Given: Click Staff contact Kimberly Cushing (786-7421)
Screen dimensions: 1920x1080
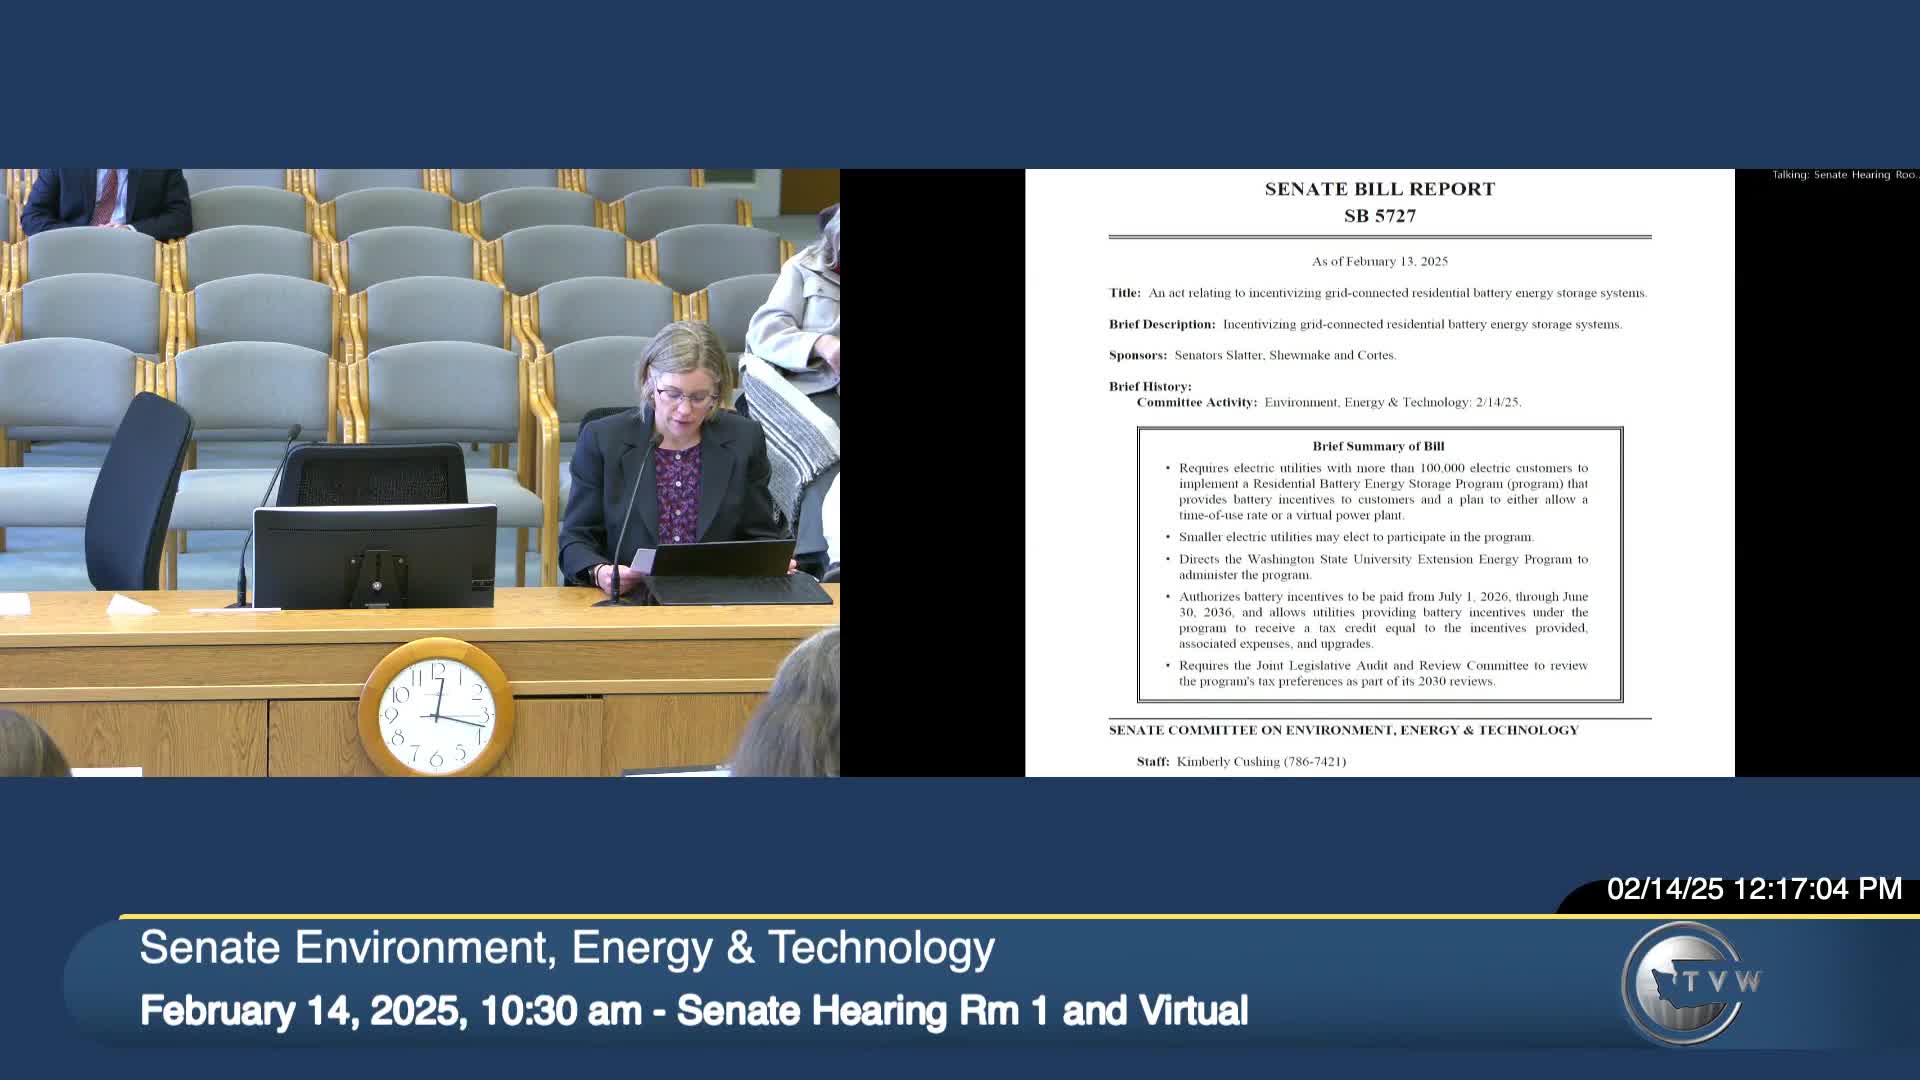Looking at the screenshot, I should click(1230, 761).
